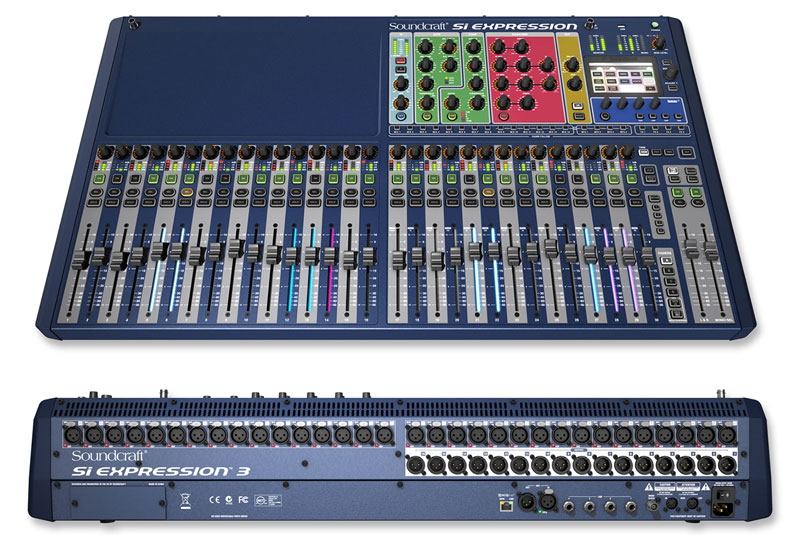Select the MIDI OUT DIN socket on rear panel
This screenshot has height=545, width=800.
click(692, 503)
